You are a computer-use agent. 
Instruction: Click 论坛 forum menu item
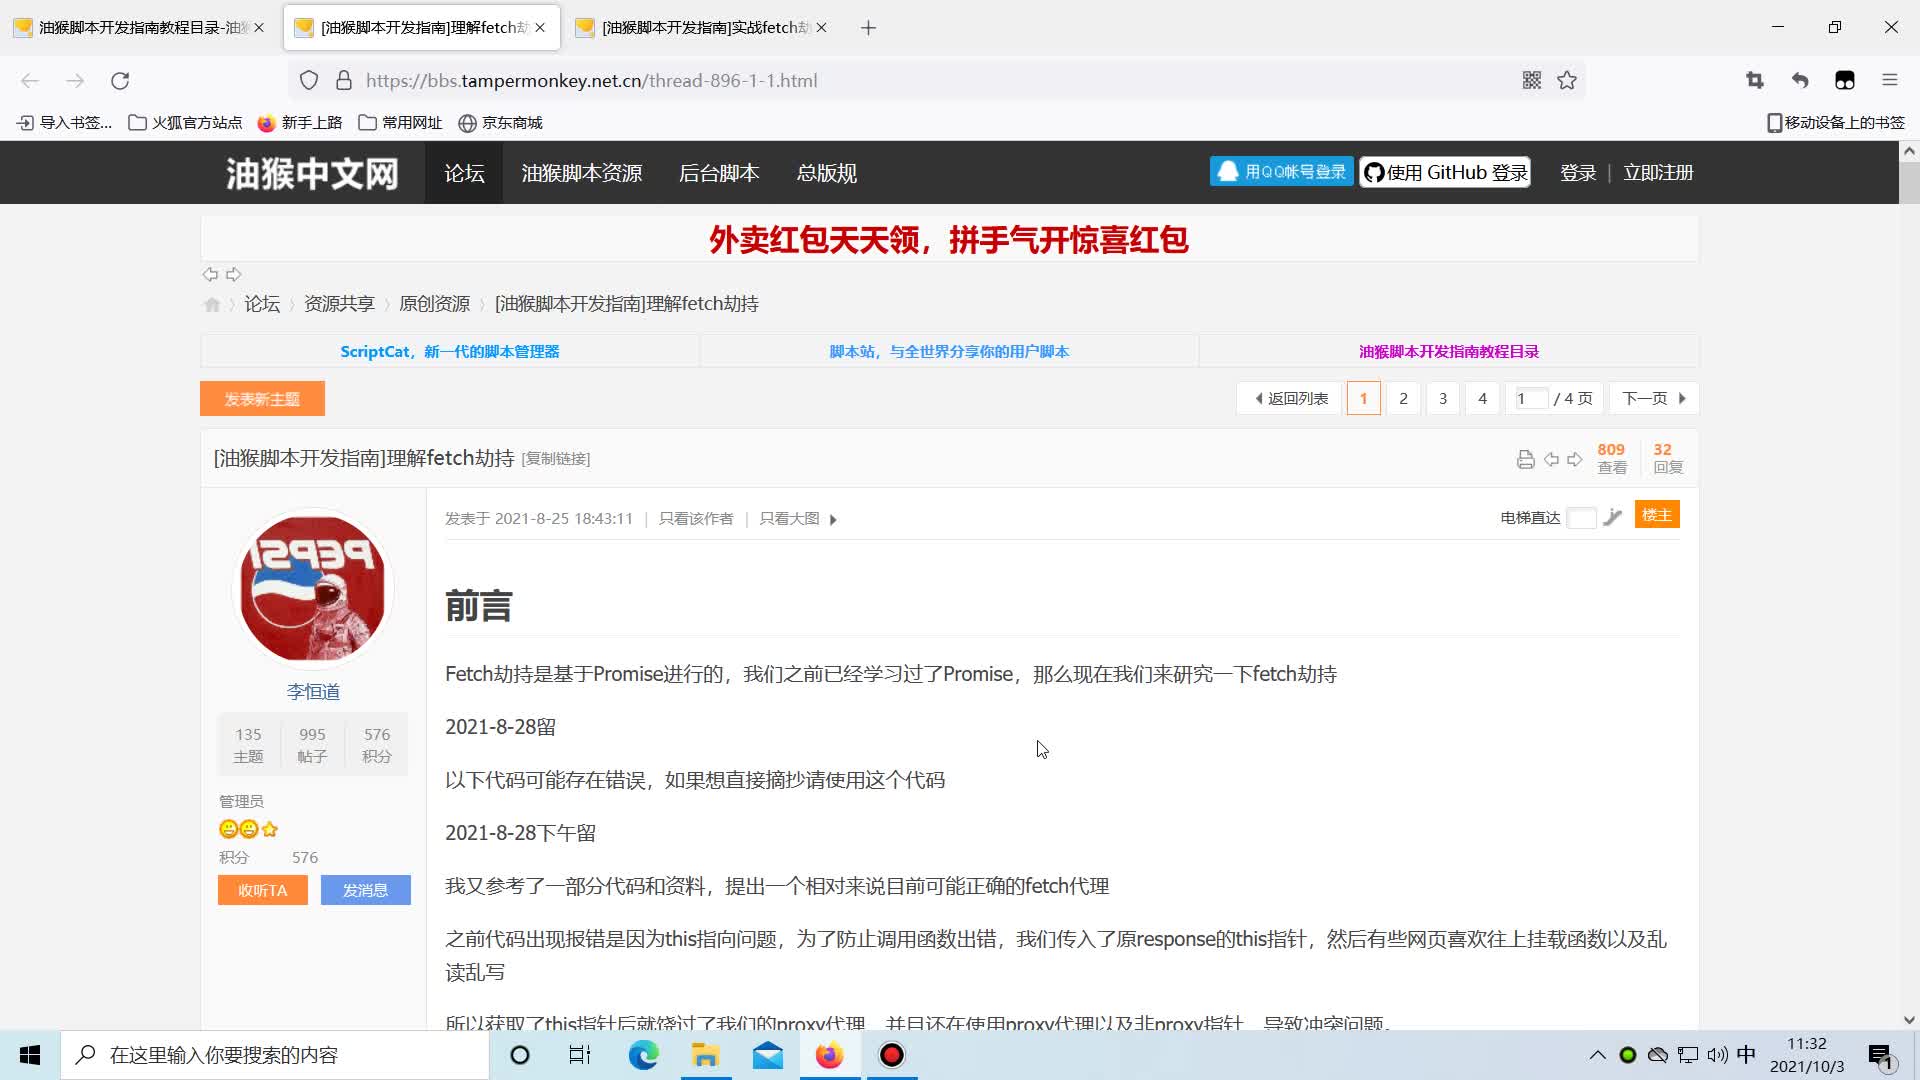tap(464, 173)
